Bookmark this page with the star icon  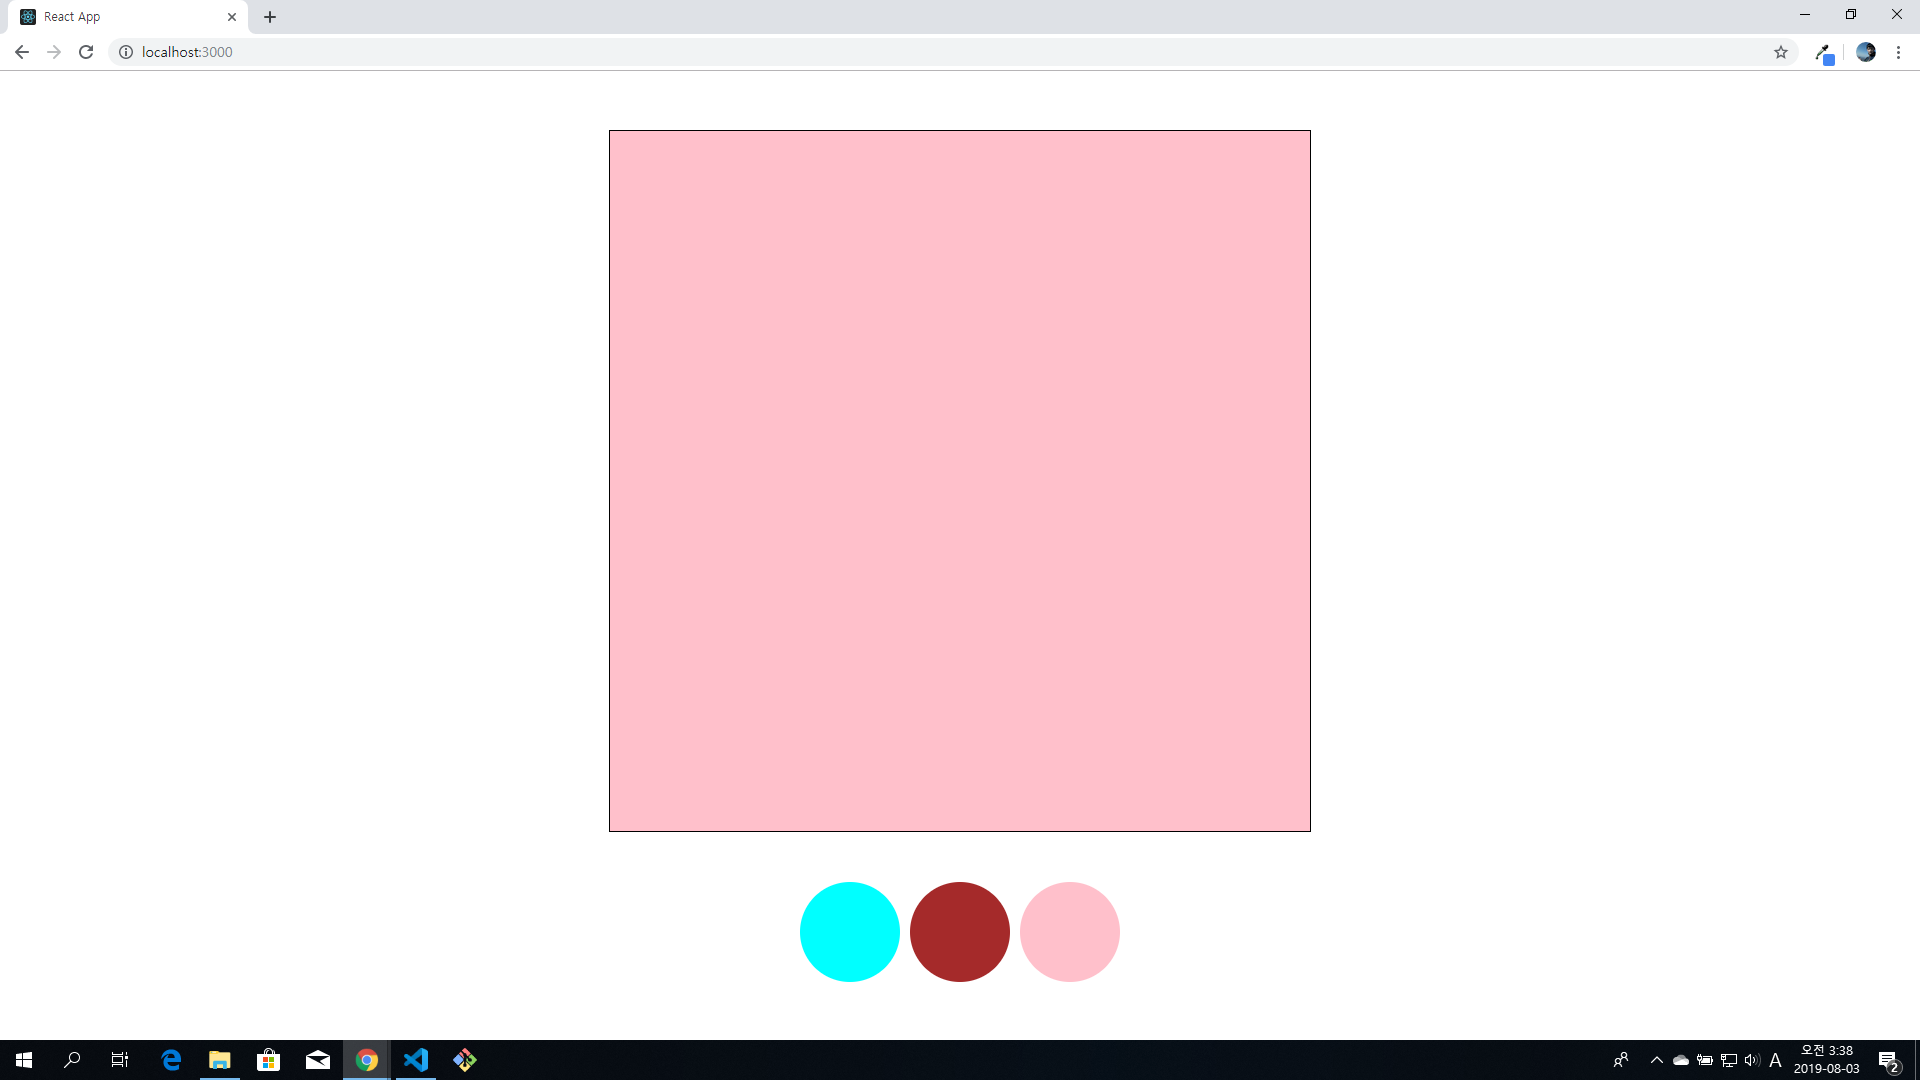click(x=1780, y=52)
